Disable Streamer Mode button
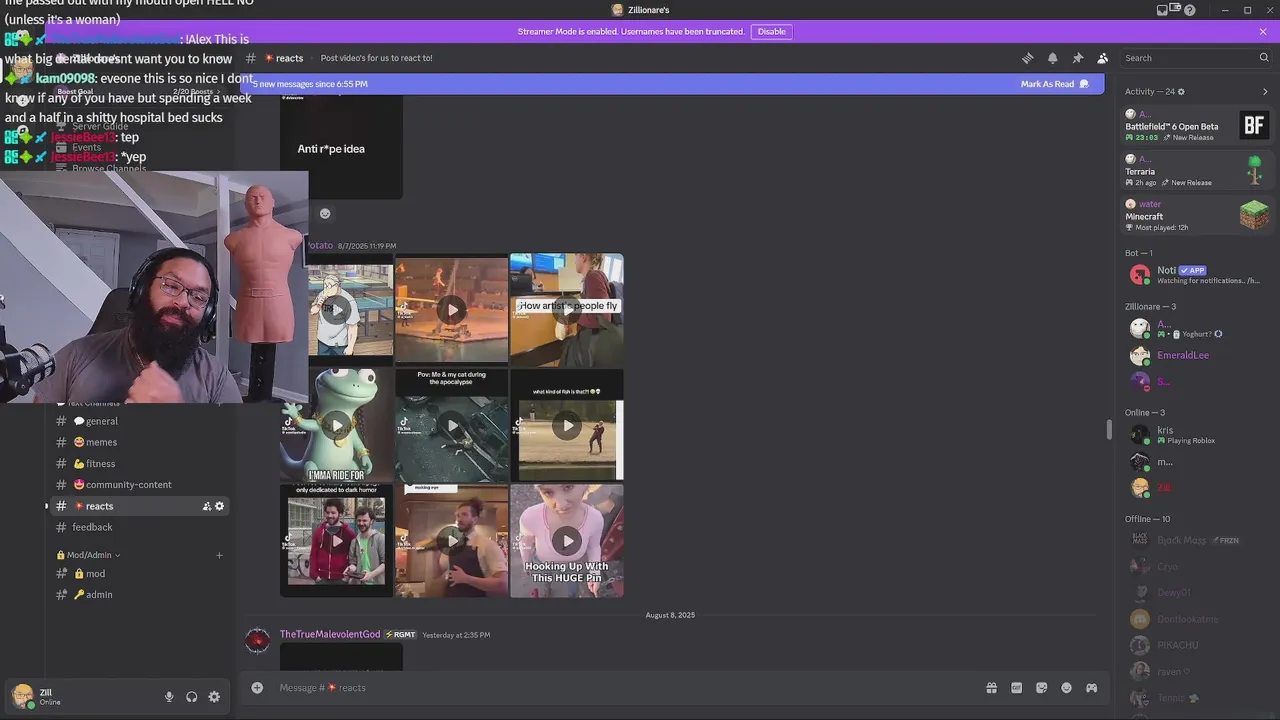The height and width of the screenshot is (720, 1280). coord(771,31)
